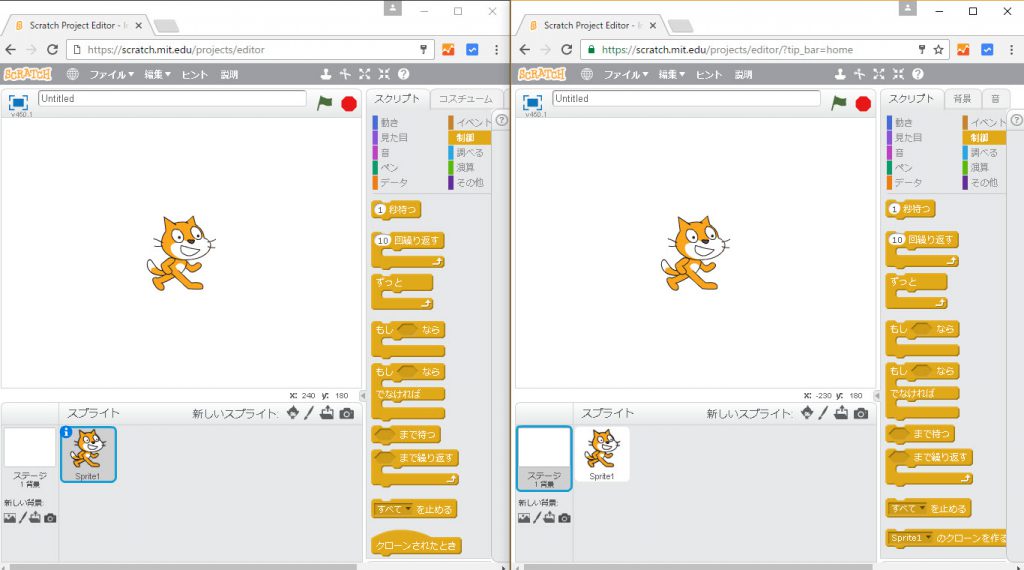
Task: Select shrink sprite tool in right window
Action: pos(898,74)
